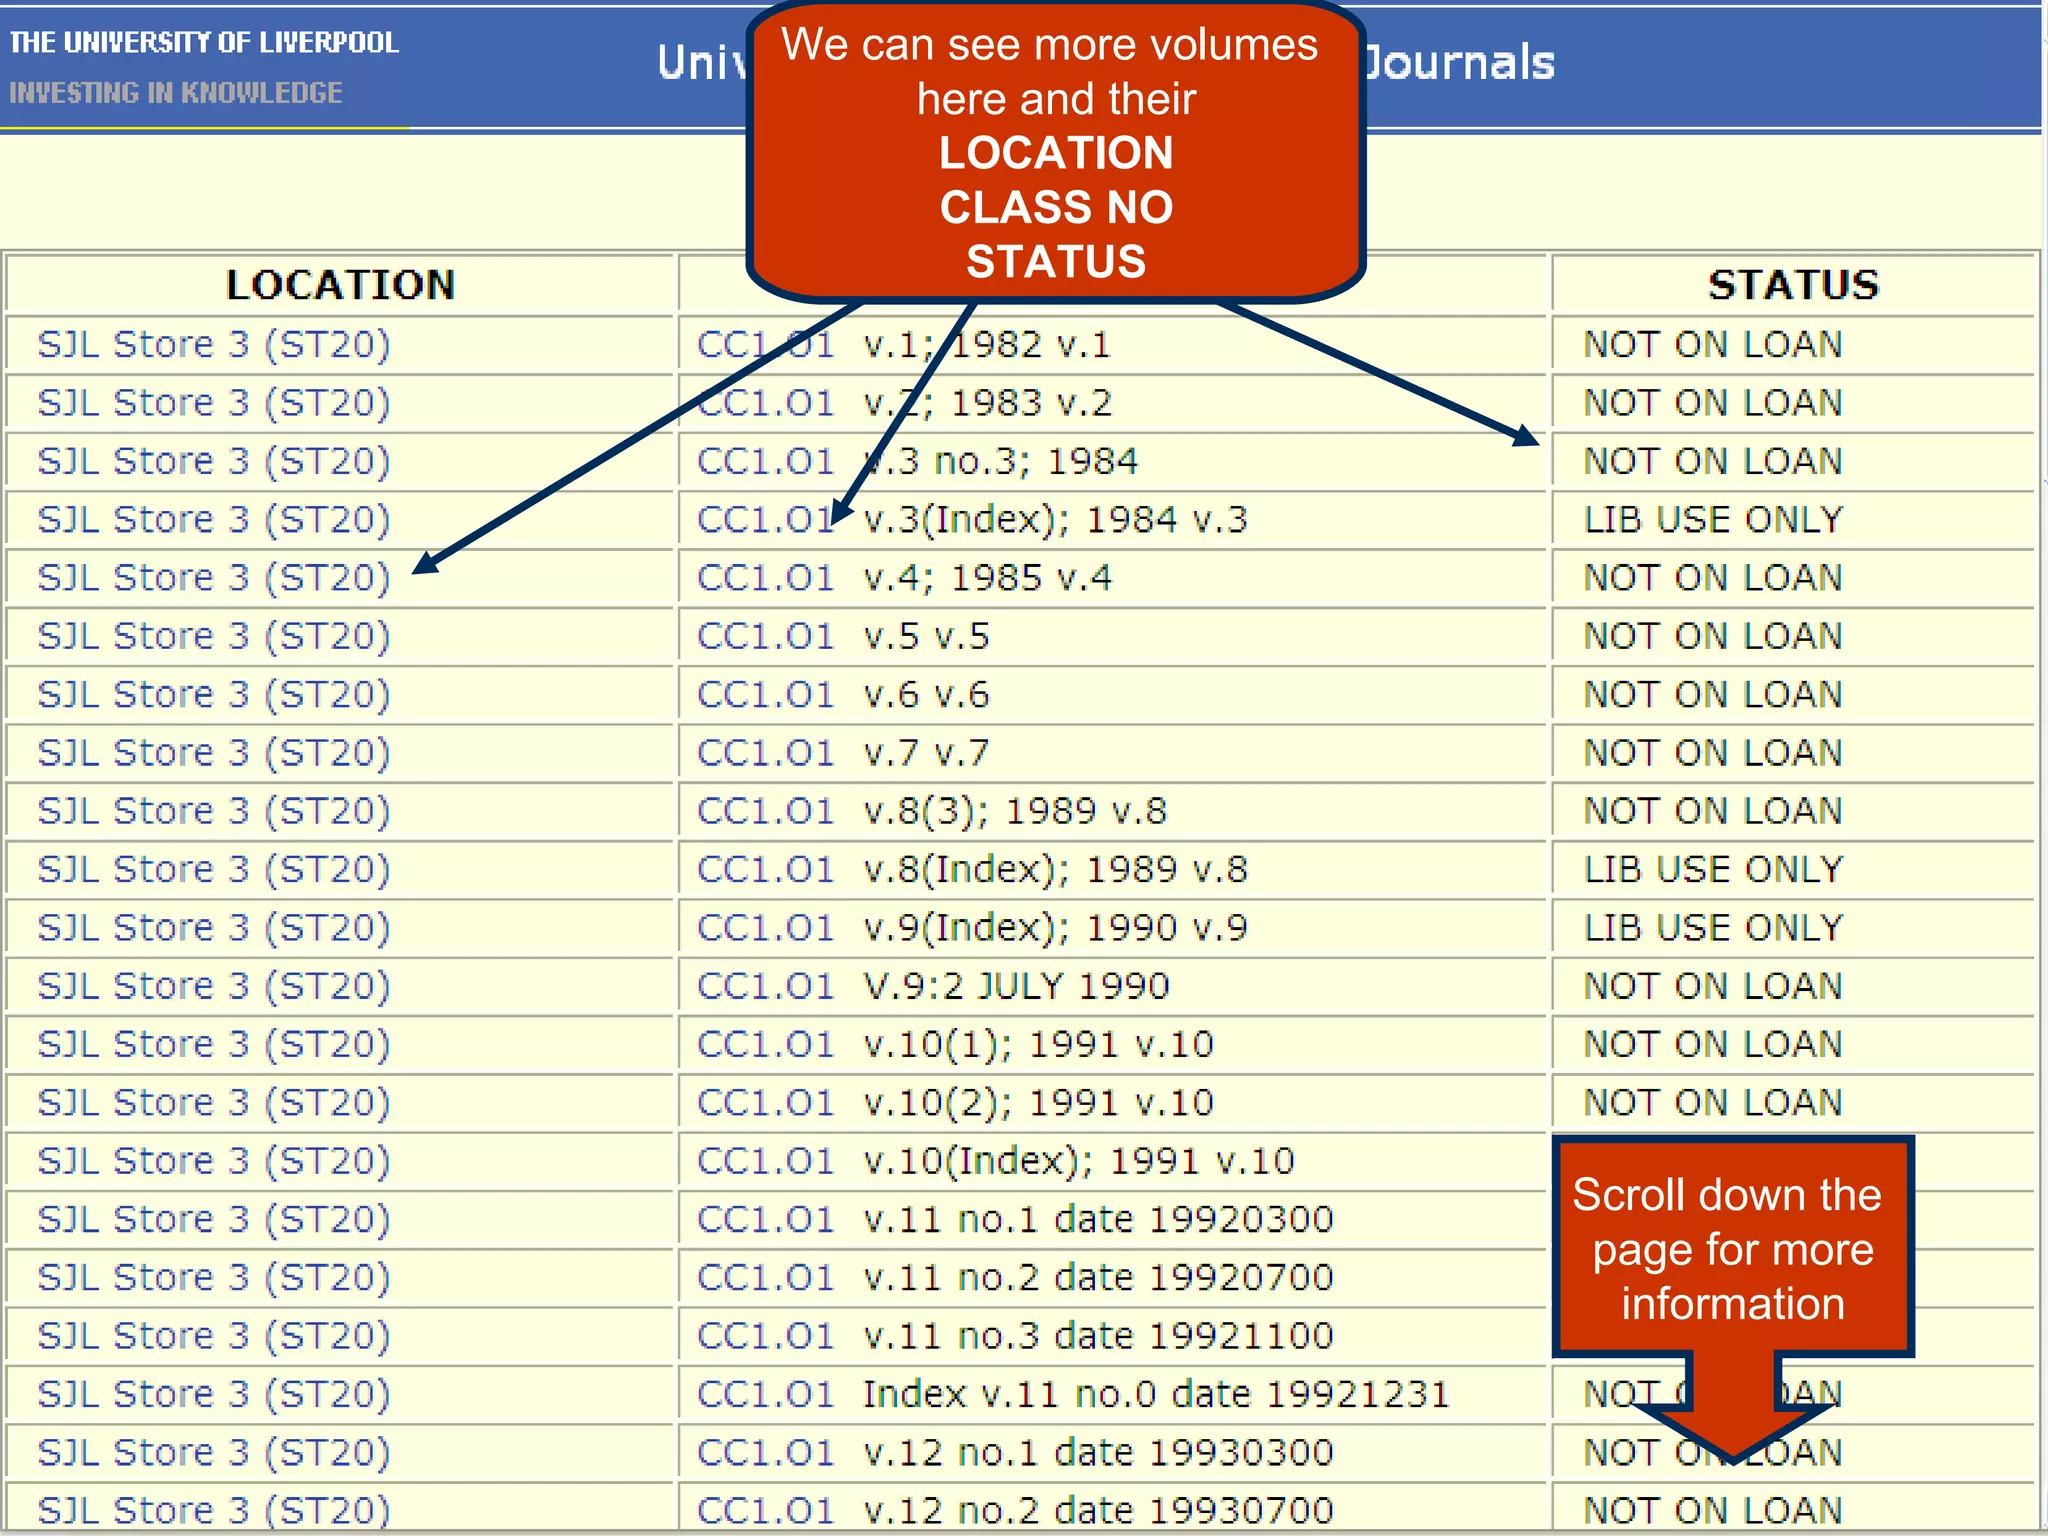Click CC1.O1 class number in v.11 no.3 row

tap(765, 1336)
